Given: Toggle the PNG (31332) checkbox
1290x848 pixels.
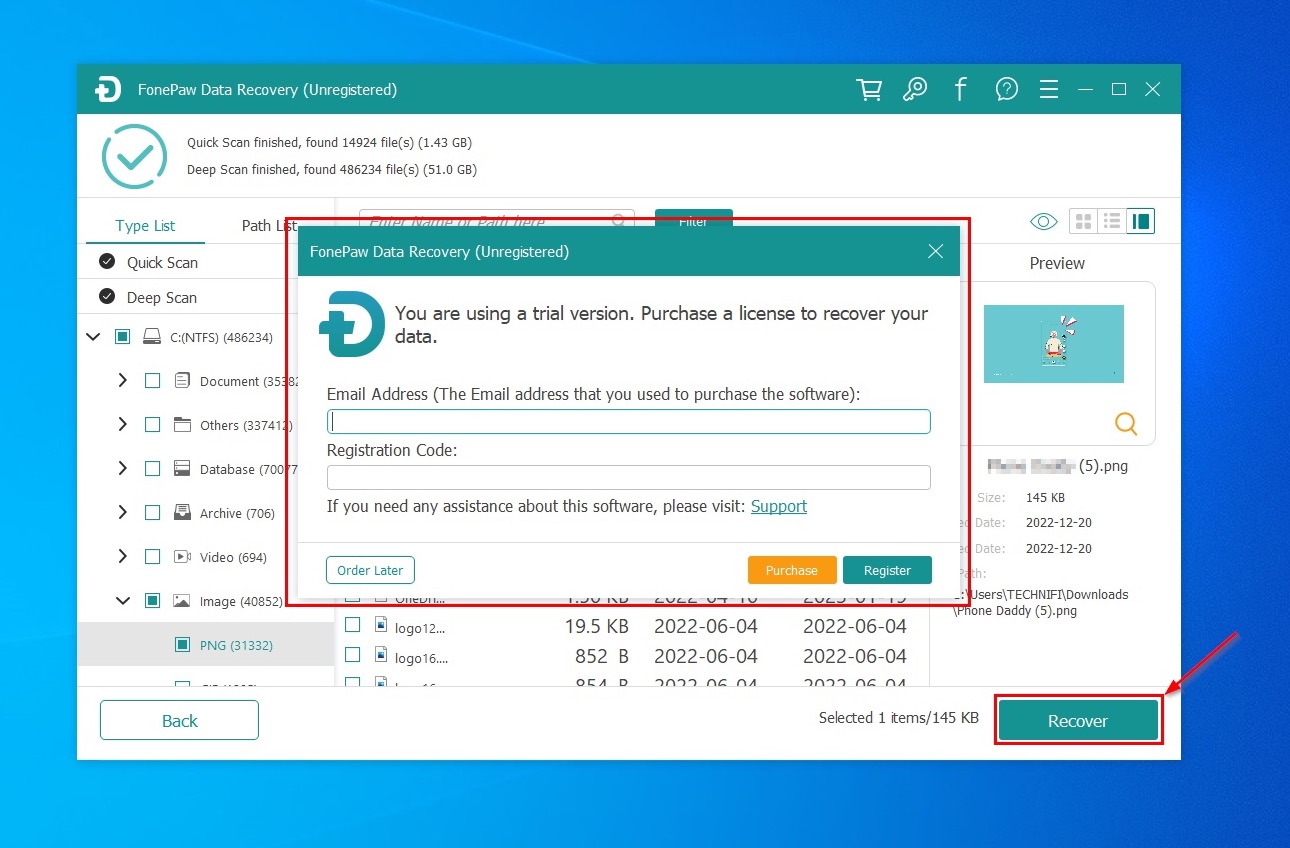Looking at the screenshot, I should click(x=182, y=645).
